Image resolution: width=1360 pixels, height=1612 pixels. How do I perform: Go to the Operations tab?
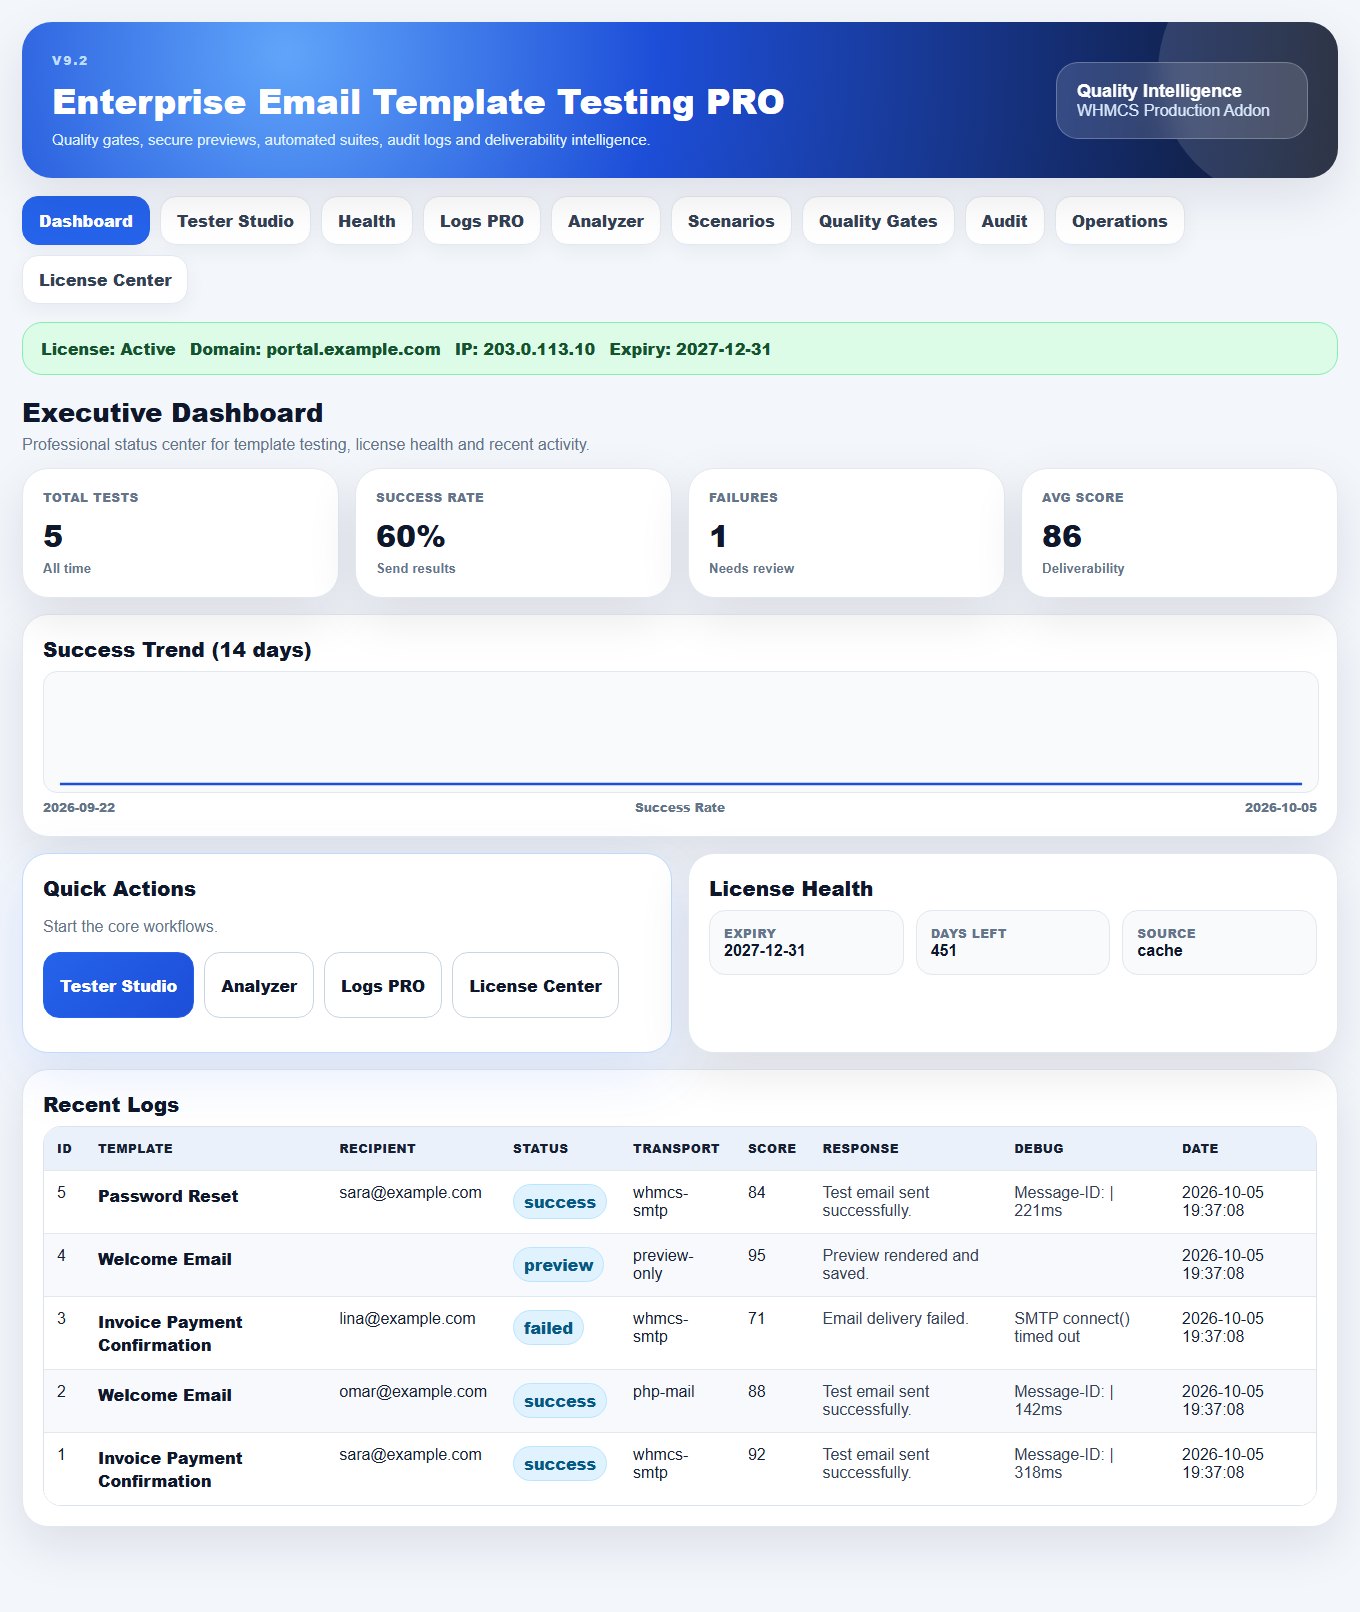coord(1120,221)
